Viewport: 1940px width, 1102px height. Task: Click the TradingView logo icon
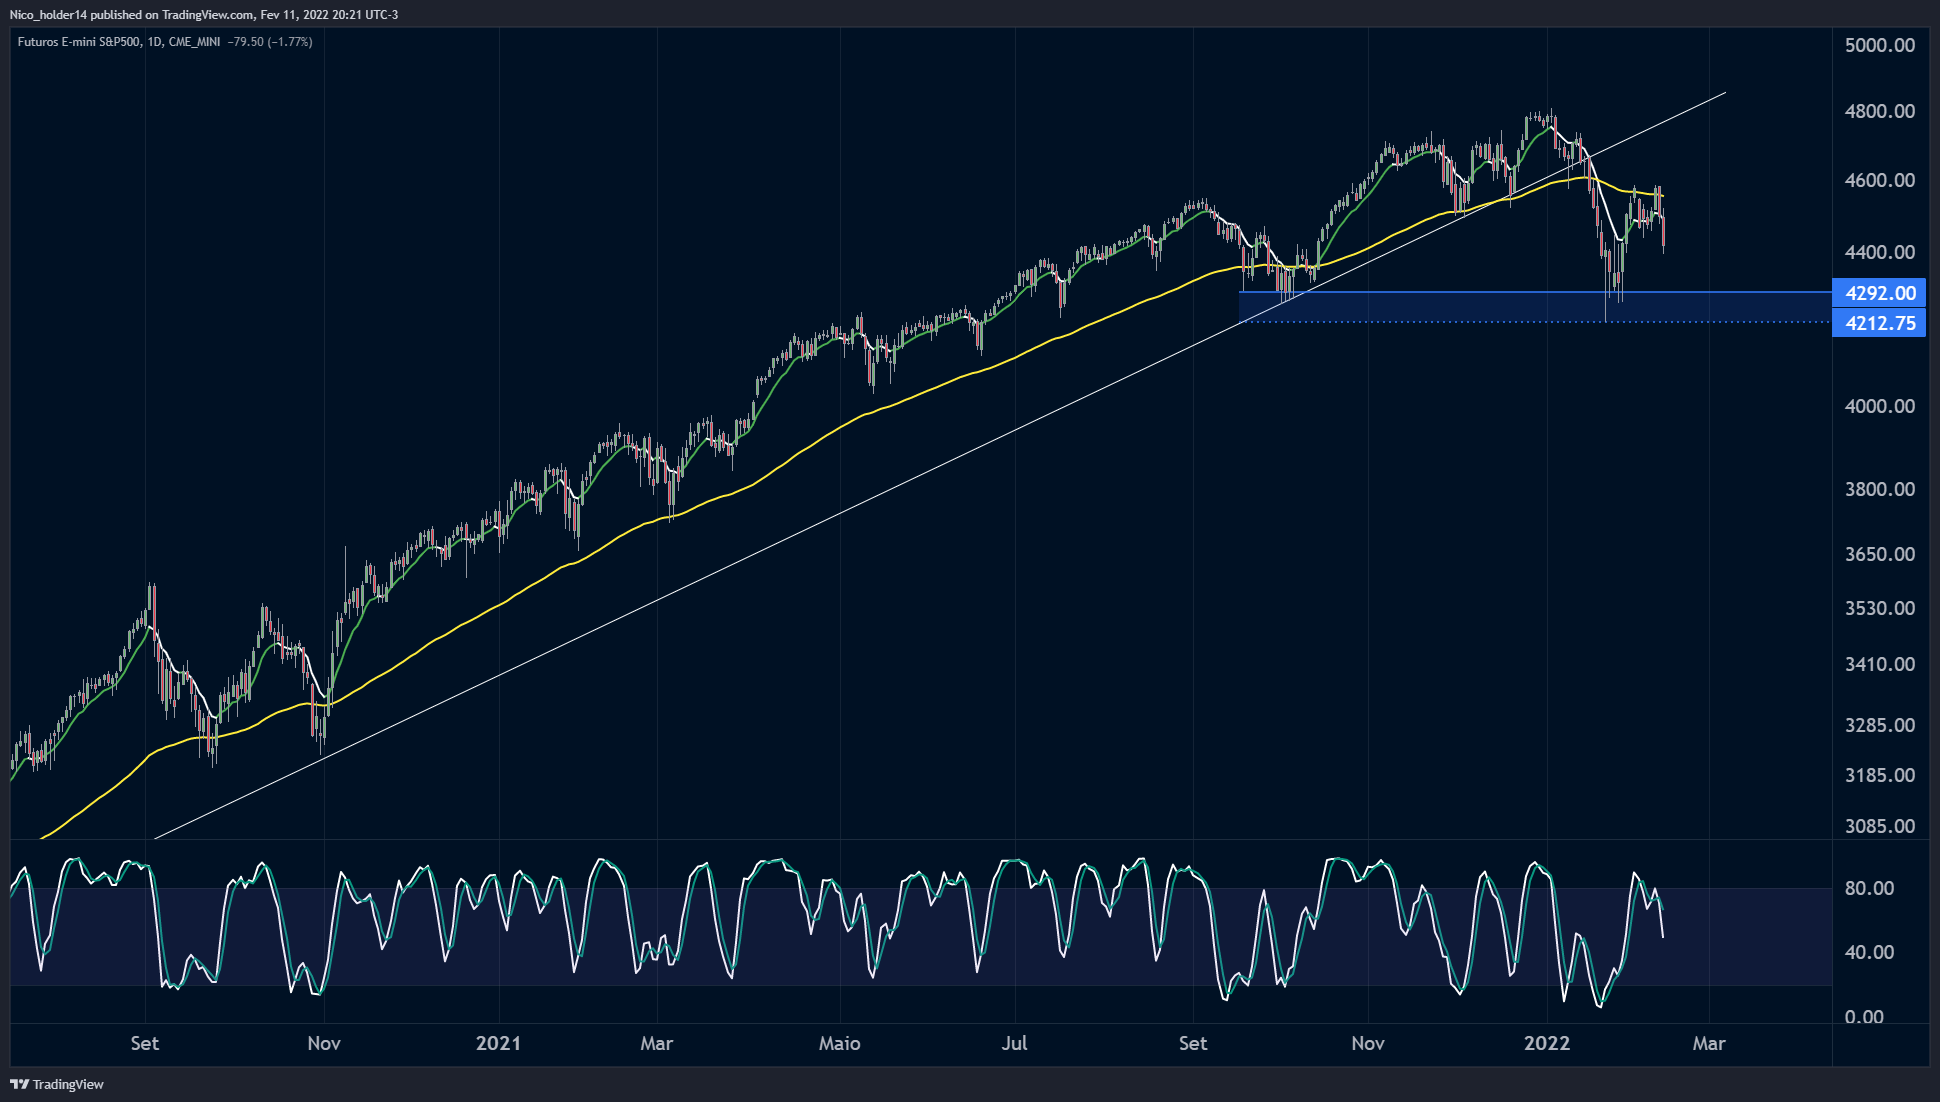click(19, 1084)
